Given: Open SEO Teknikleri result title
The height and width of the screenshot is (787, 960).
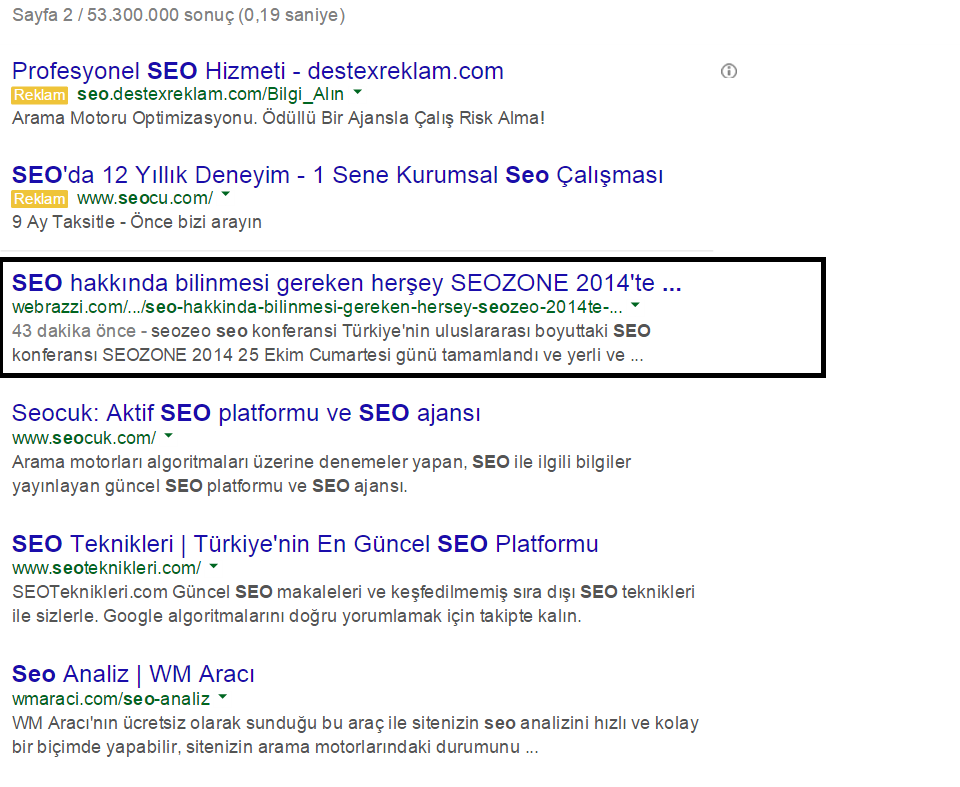Looking at the screenshot, I should [305, 544].
